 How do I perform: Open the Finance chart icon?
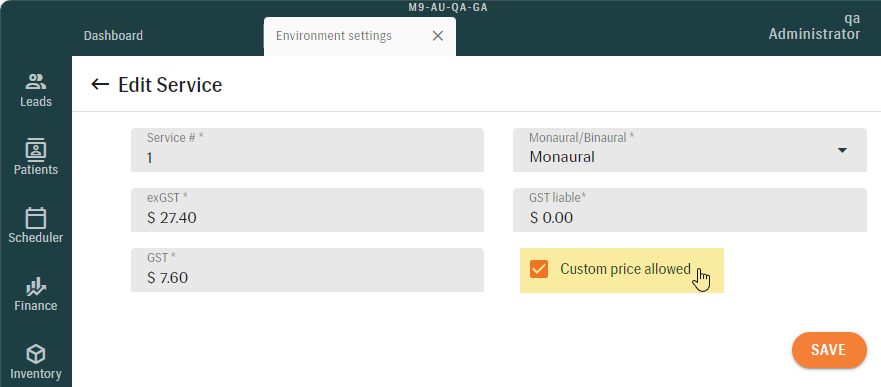click(36, 286)
